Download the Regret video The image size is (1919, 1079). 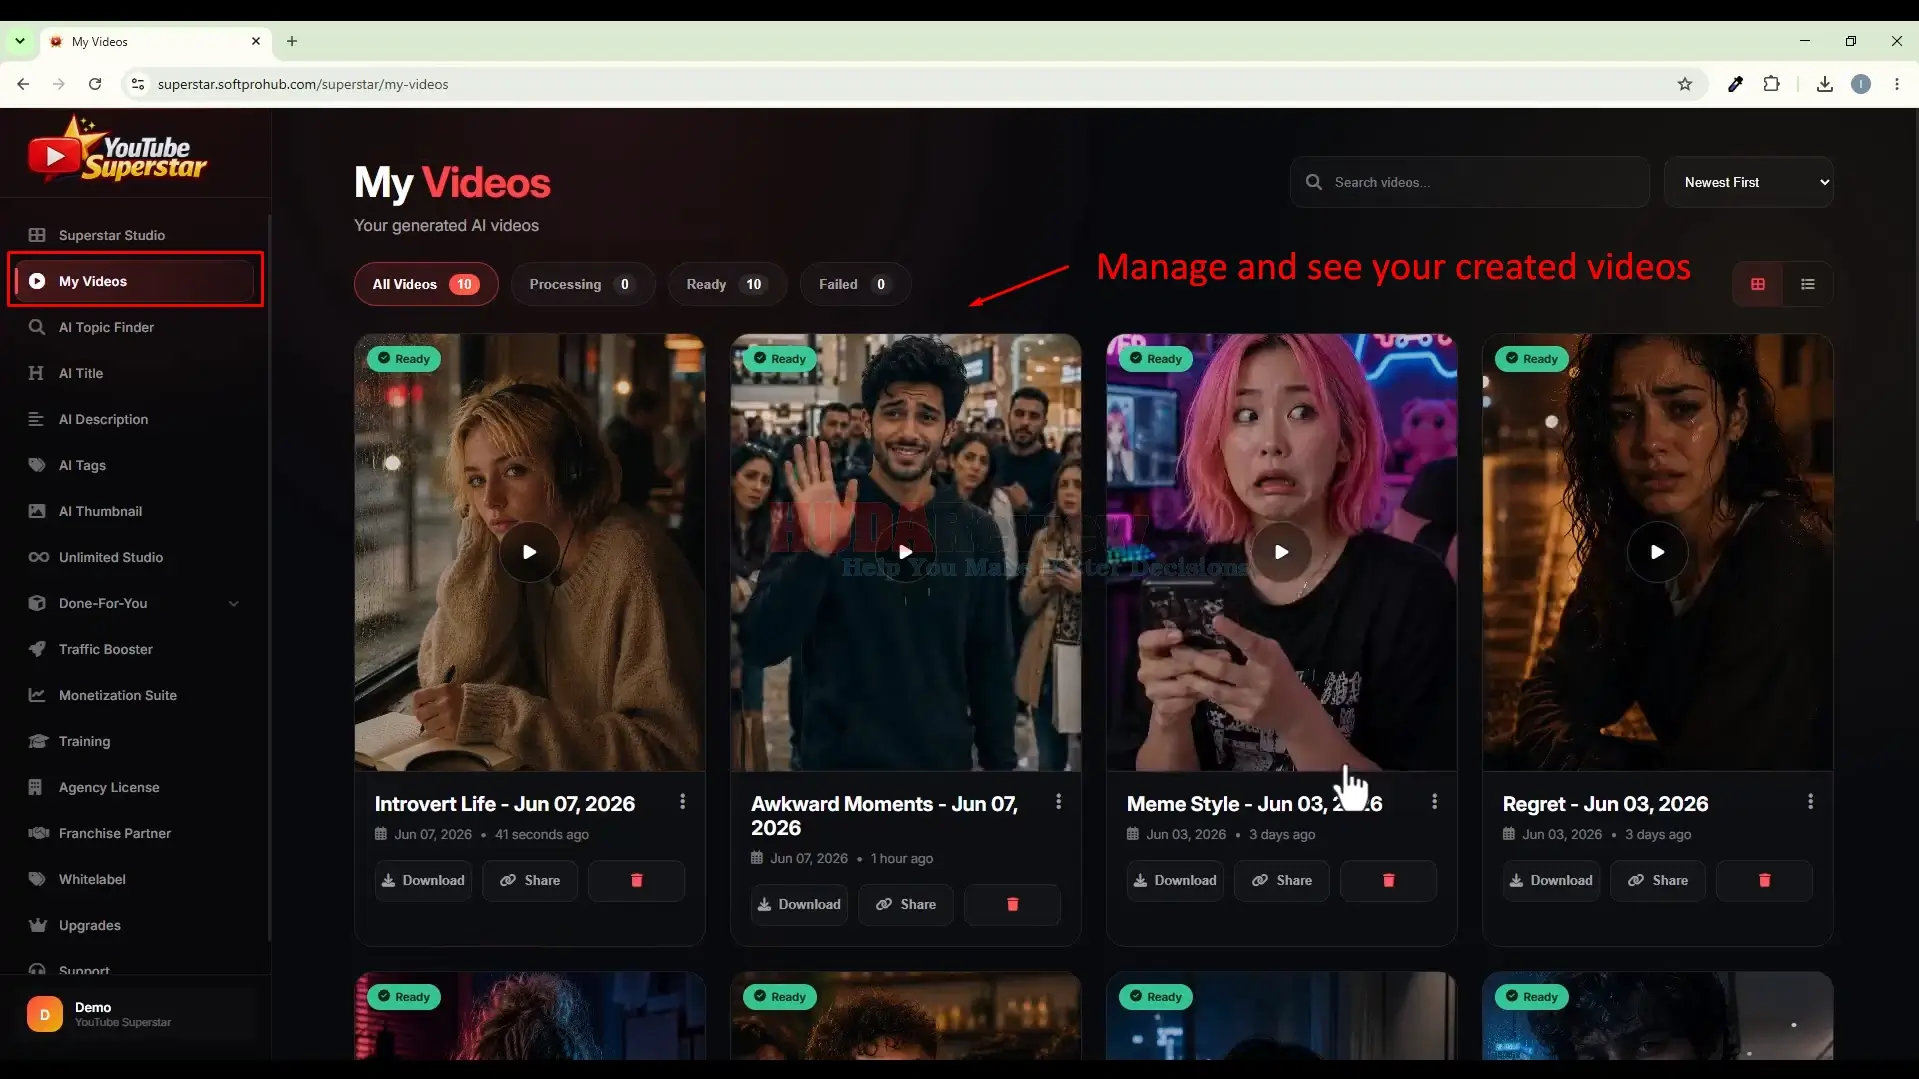point(1551,880)
